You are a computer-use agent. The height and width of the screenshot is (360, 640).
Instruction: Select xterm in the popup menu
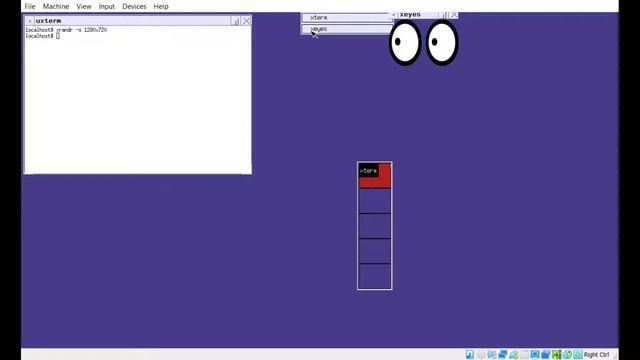coord(347,18)
